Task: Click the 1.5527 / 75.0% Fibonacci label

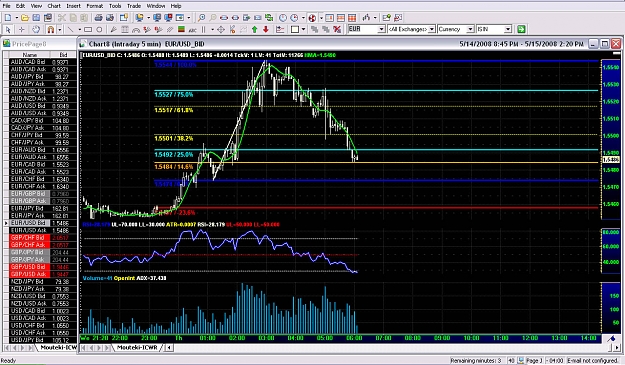Action: pyautogui.click(x=174, y=95)
